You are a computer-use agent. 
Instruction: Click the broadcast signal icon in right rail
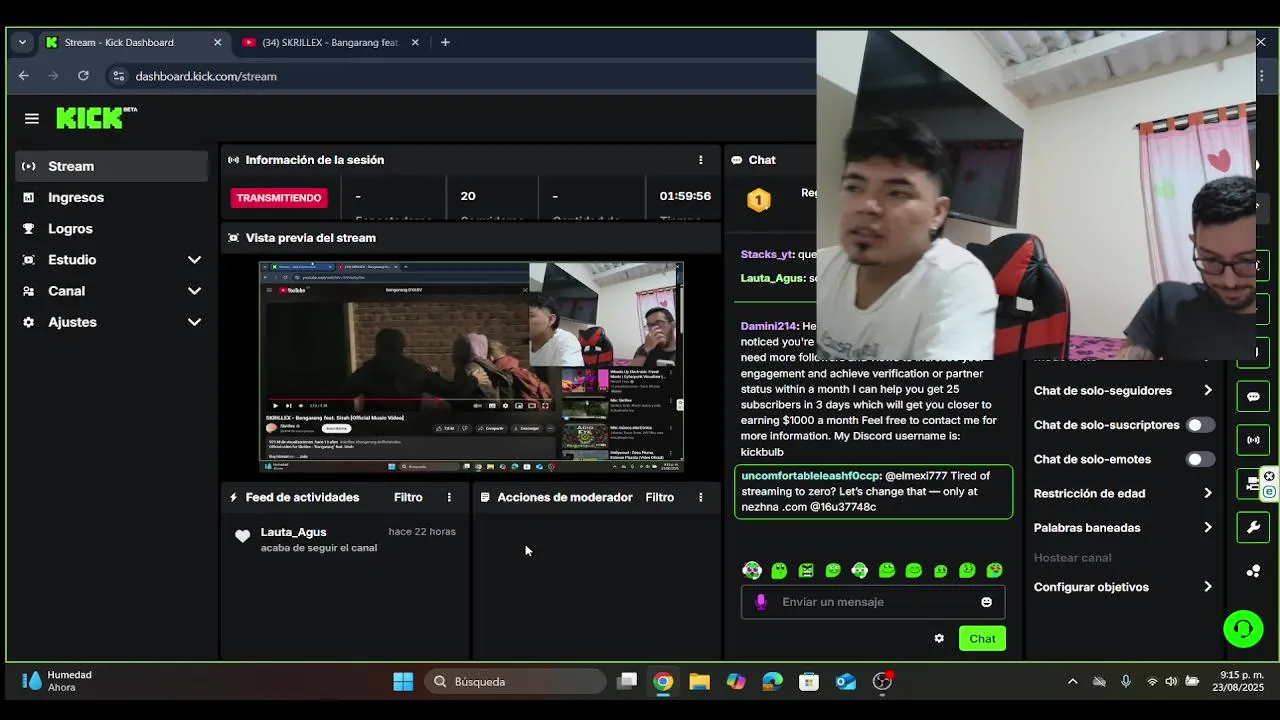point(1253,440)
